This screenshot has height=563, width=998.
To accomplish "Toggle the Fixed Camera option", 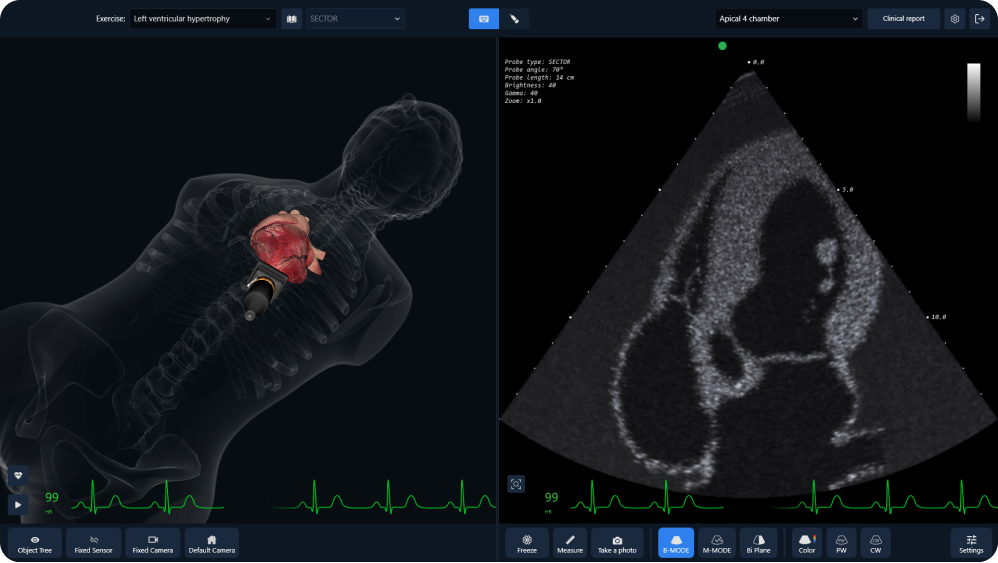I will pos(153,543).
